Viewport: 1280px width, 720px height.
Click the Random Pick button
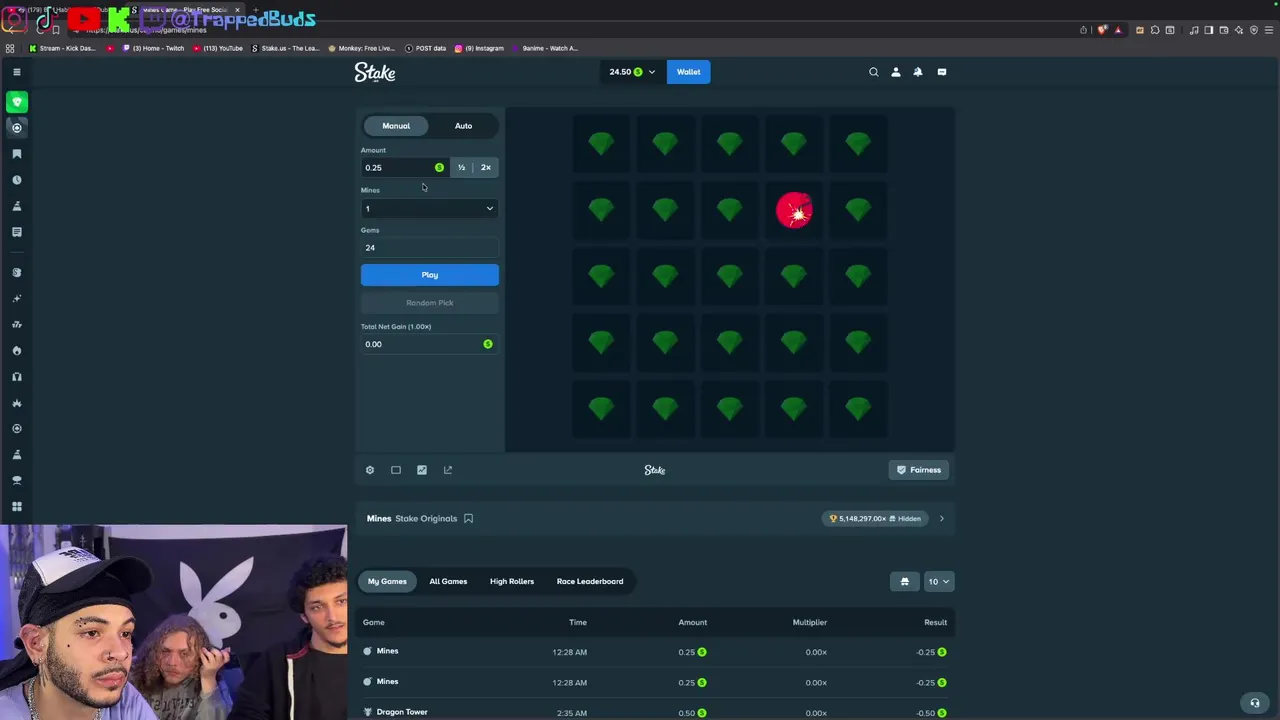click(430, 303)
